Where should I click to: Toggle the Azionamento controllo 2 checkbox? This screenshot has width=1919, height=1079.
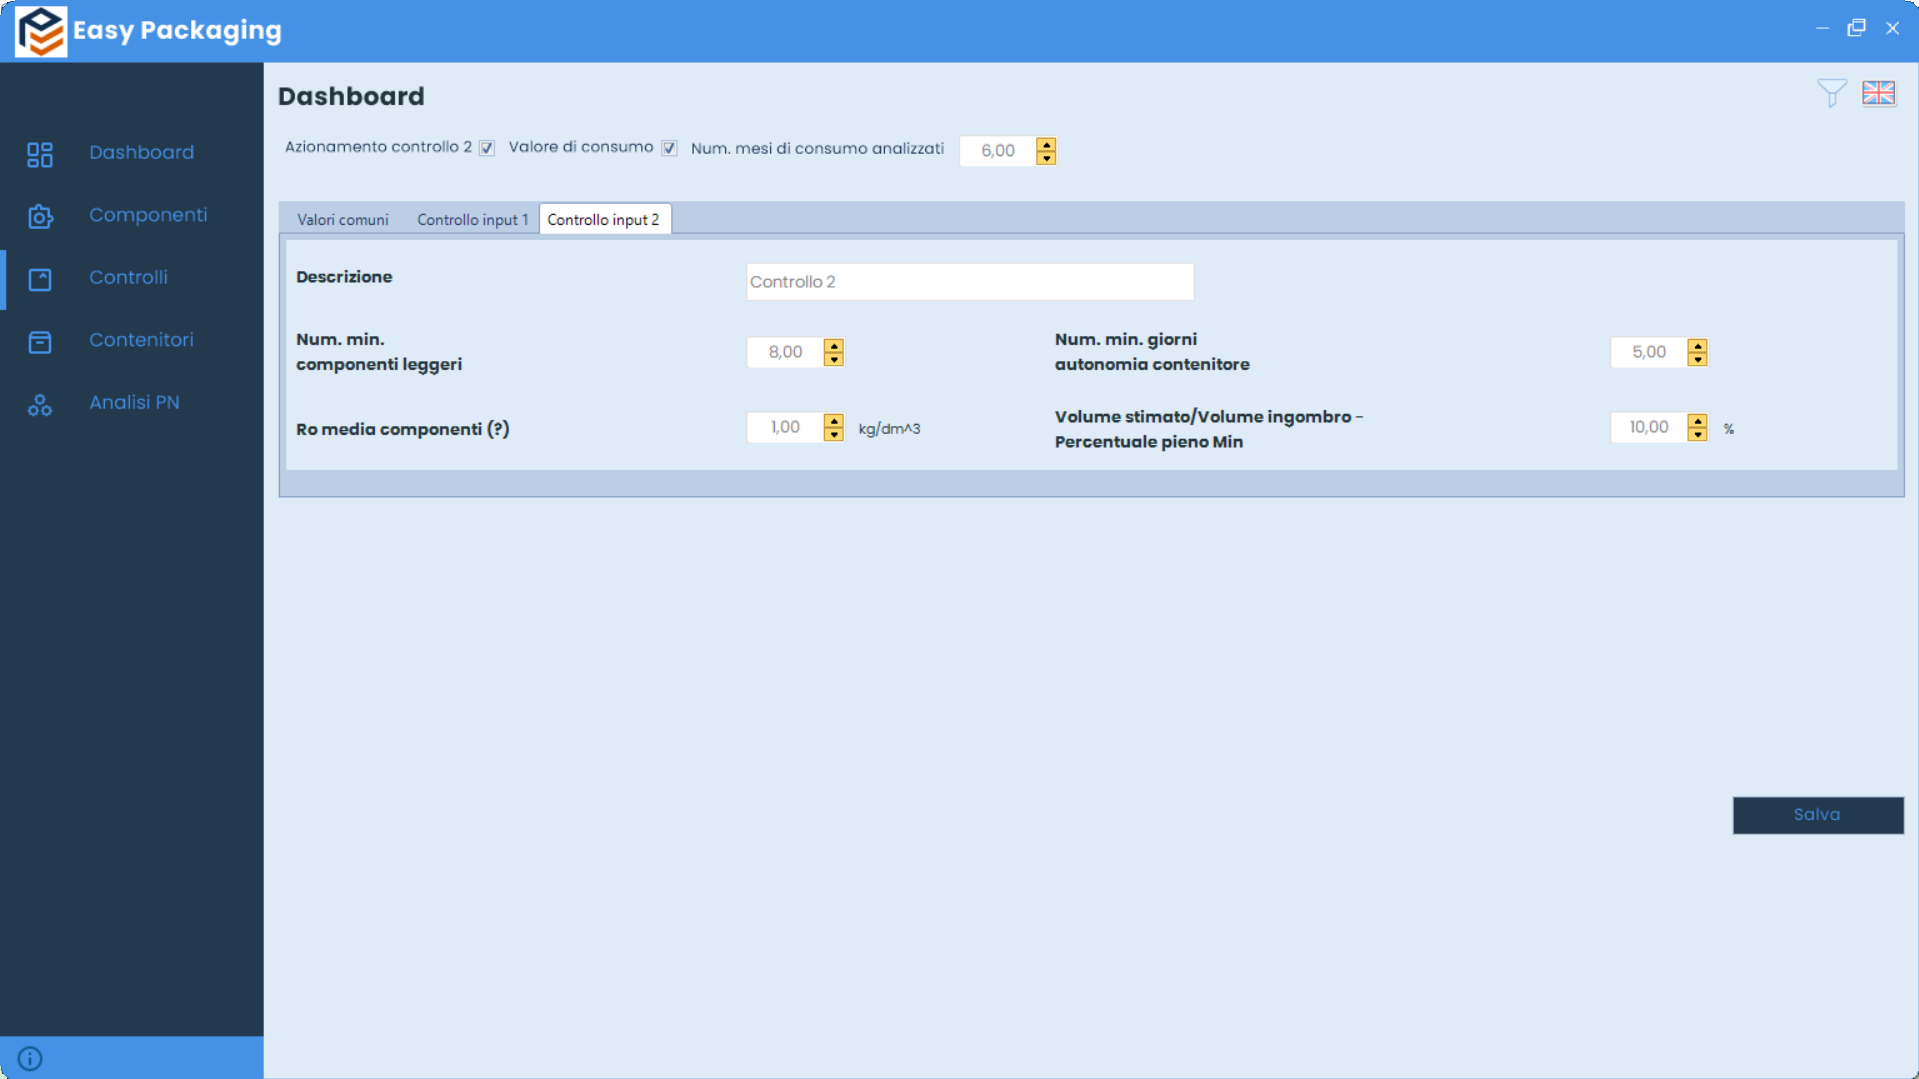pos(487,148)
